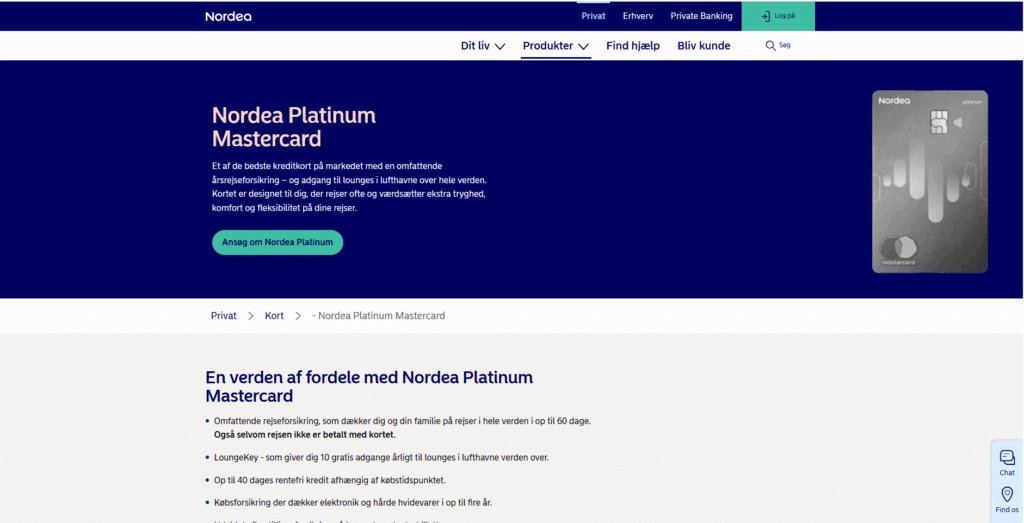Follow the Kort breadcrumb link
1024x523 pixels.
(x=274, y=316)
